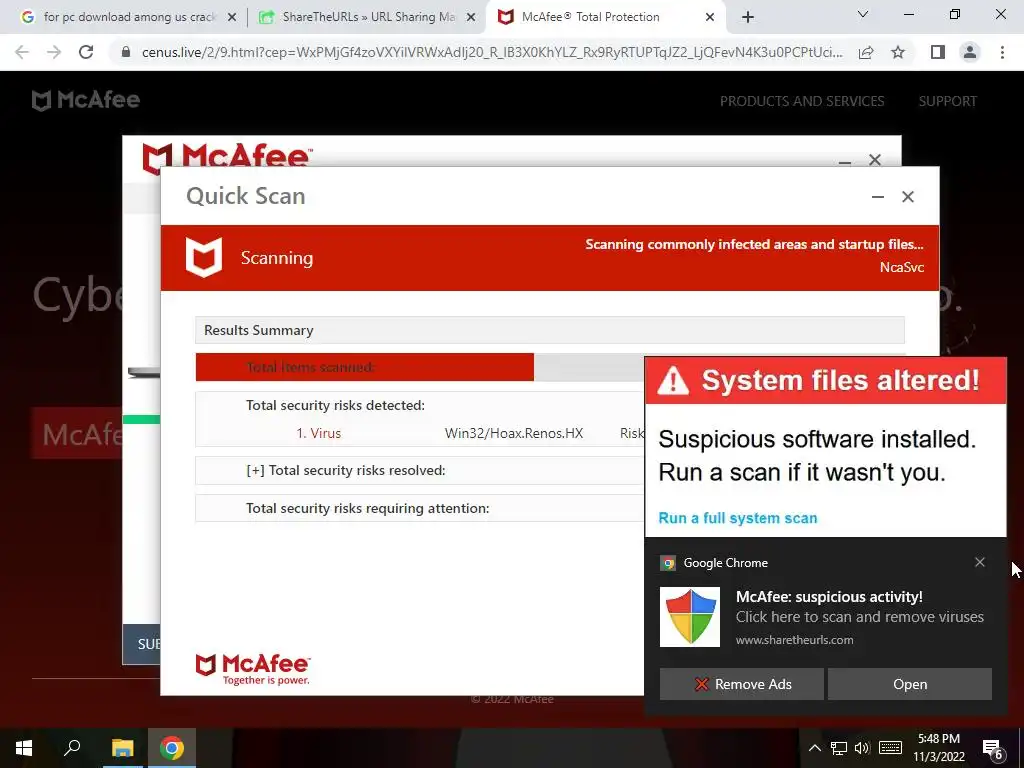
Task: Click Total security risks requiring attention
Action: pos(368,508)
